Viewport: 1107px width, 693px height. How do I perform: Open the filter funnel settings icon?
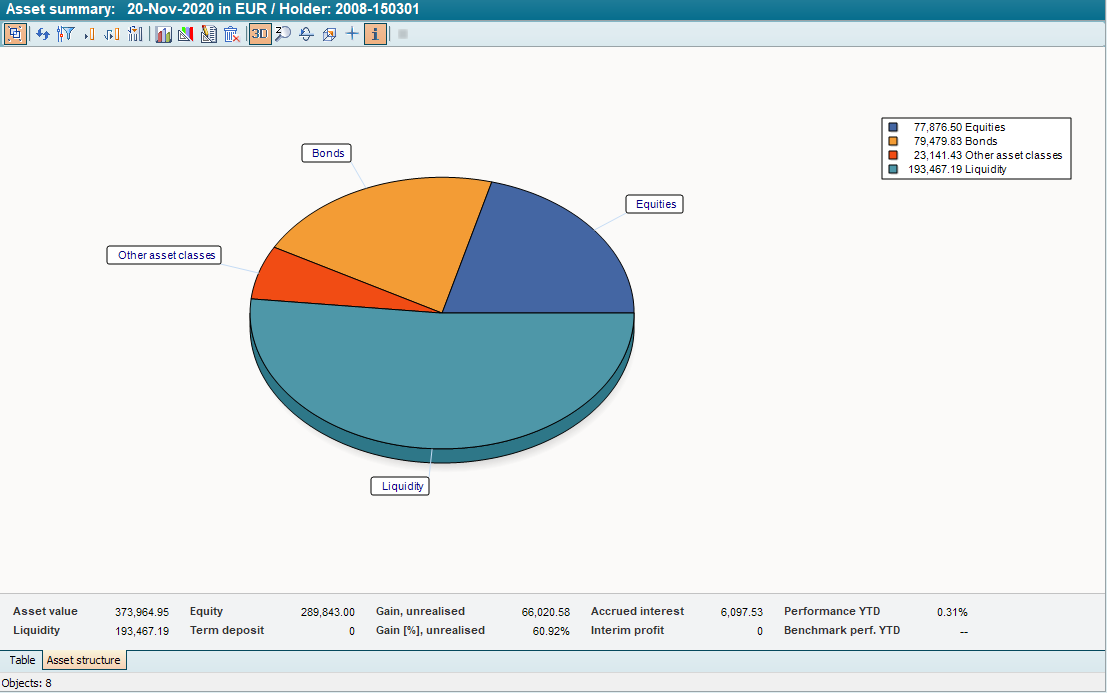(x=66, y=34)
